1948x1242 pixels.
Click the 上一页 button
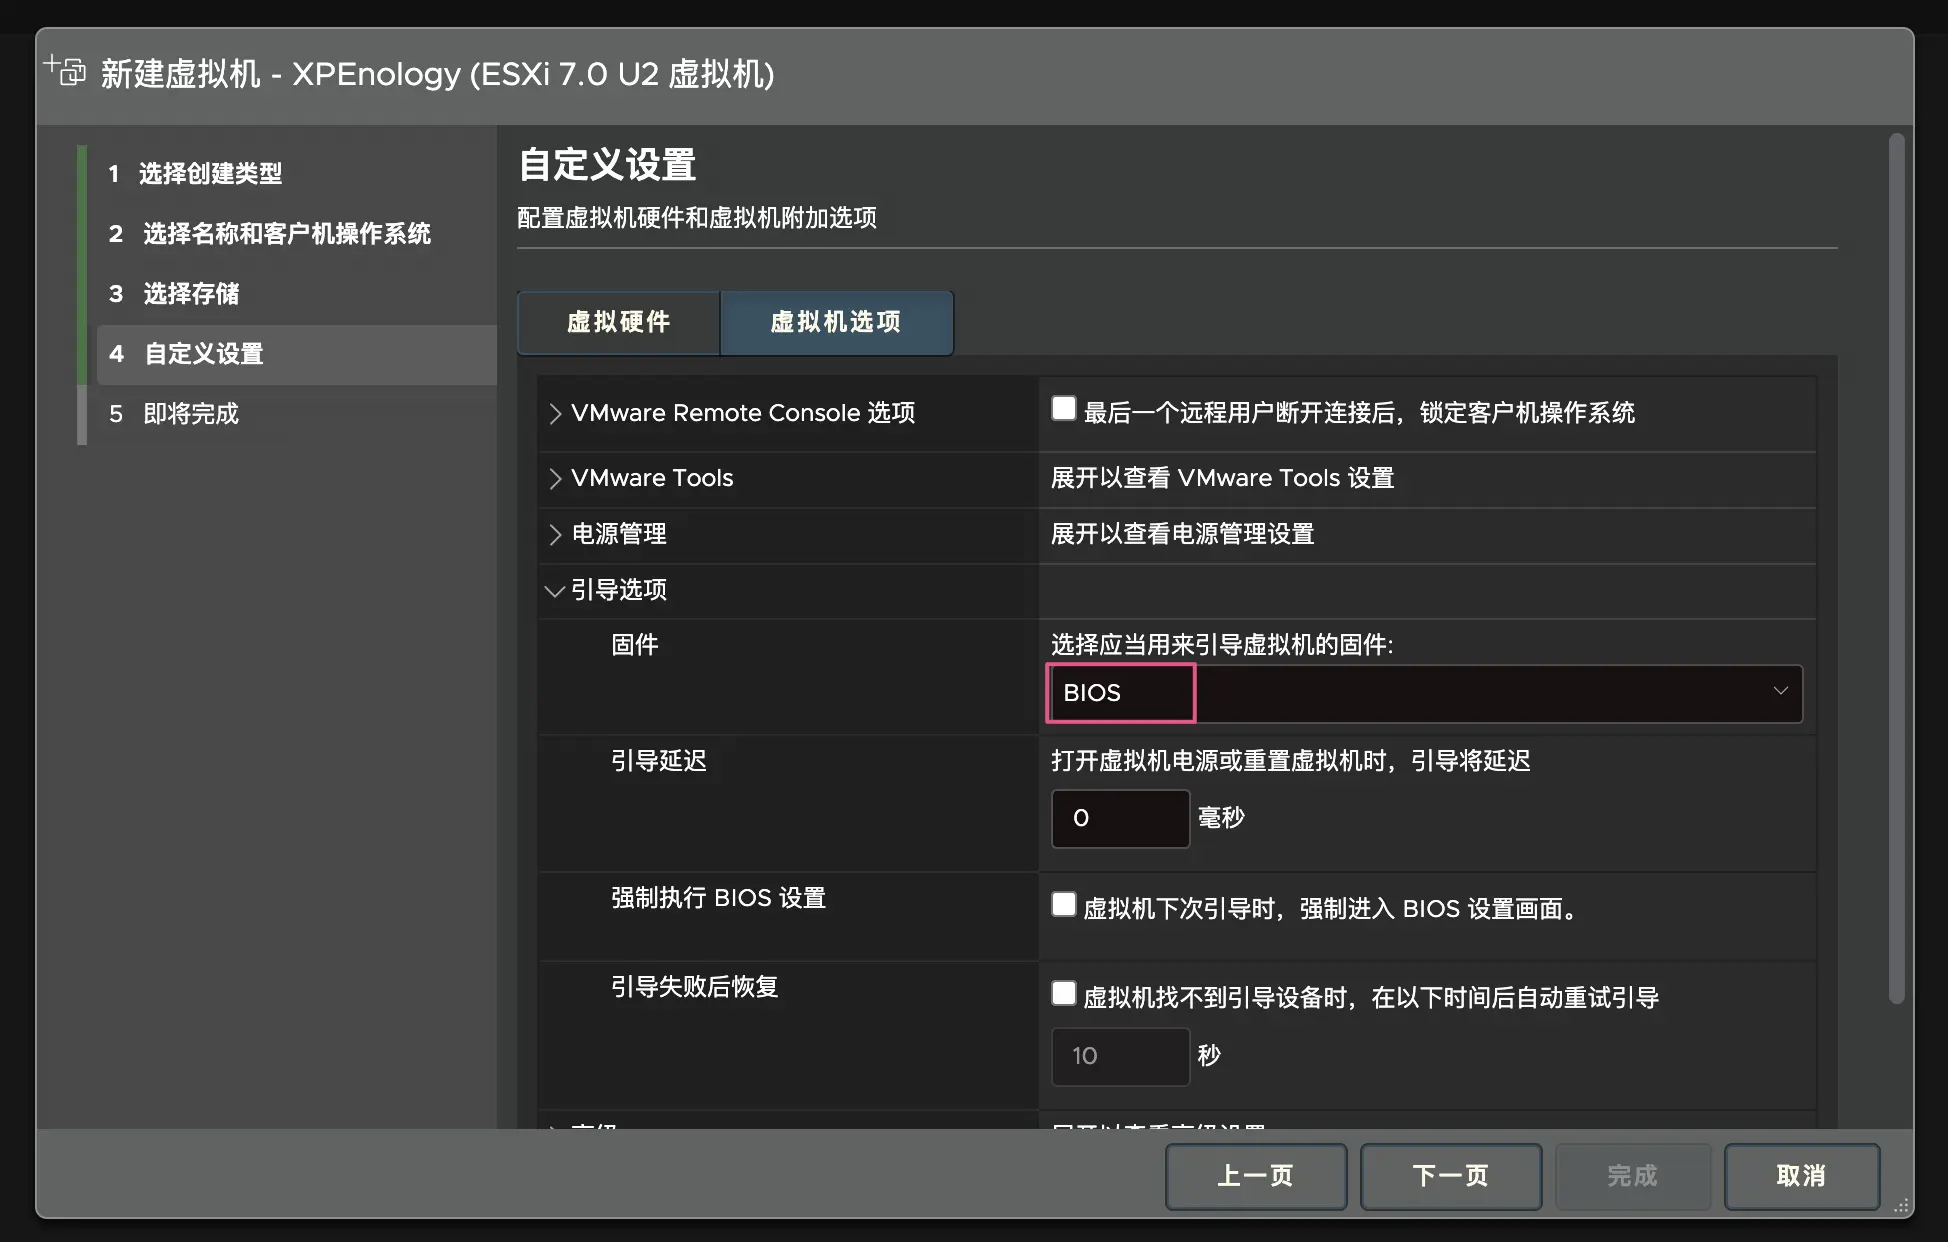click(x=1255, y=1176)
